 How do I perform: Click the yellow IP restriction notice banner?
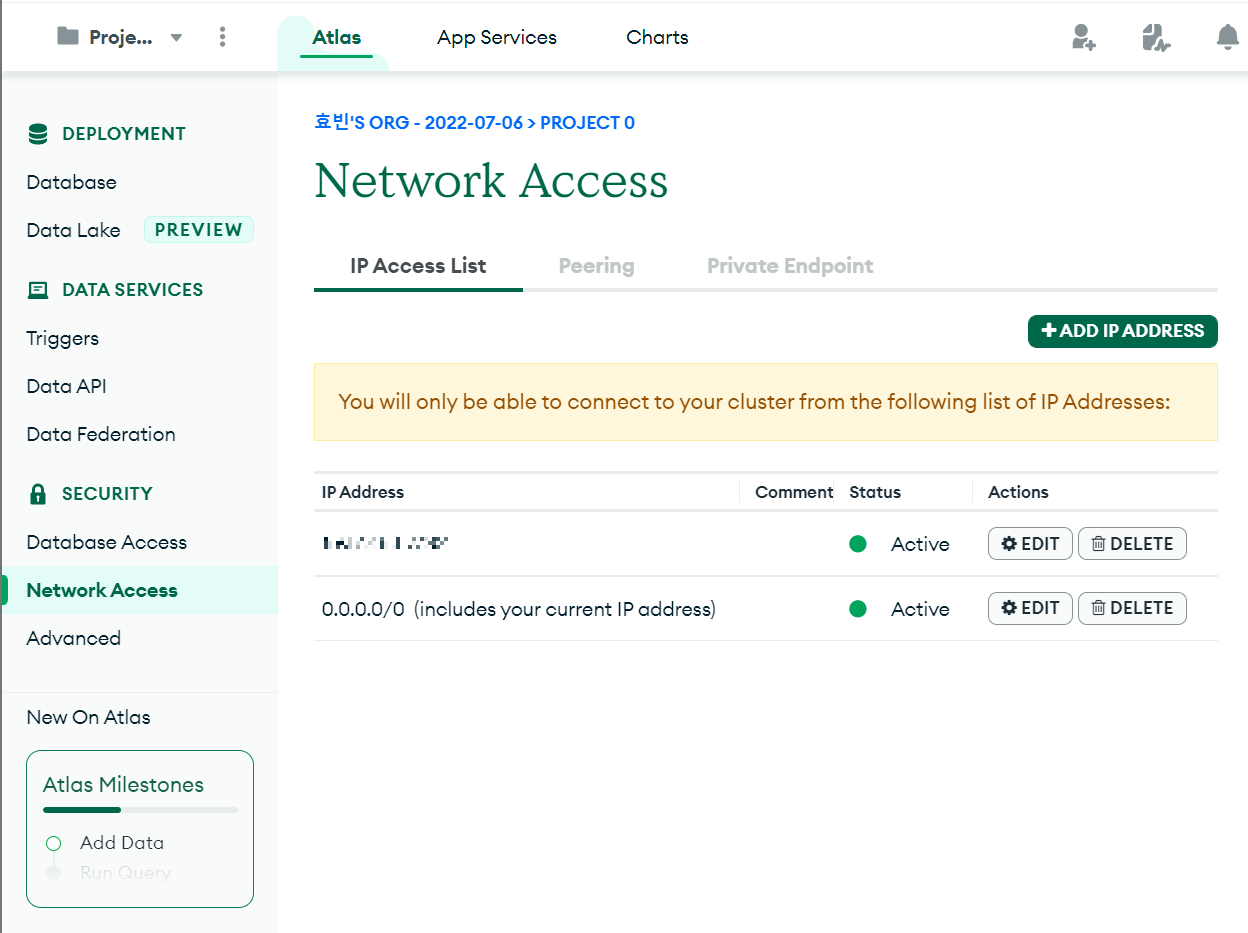point(766,402)
